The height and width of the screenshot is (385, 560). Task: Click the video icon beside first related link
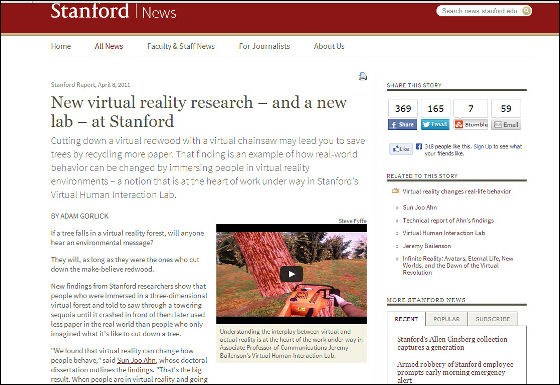(395, 191)
